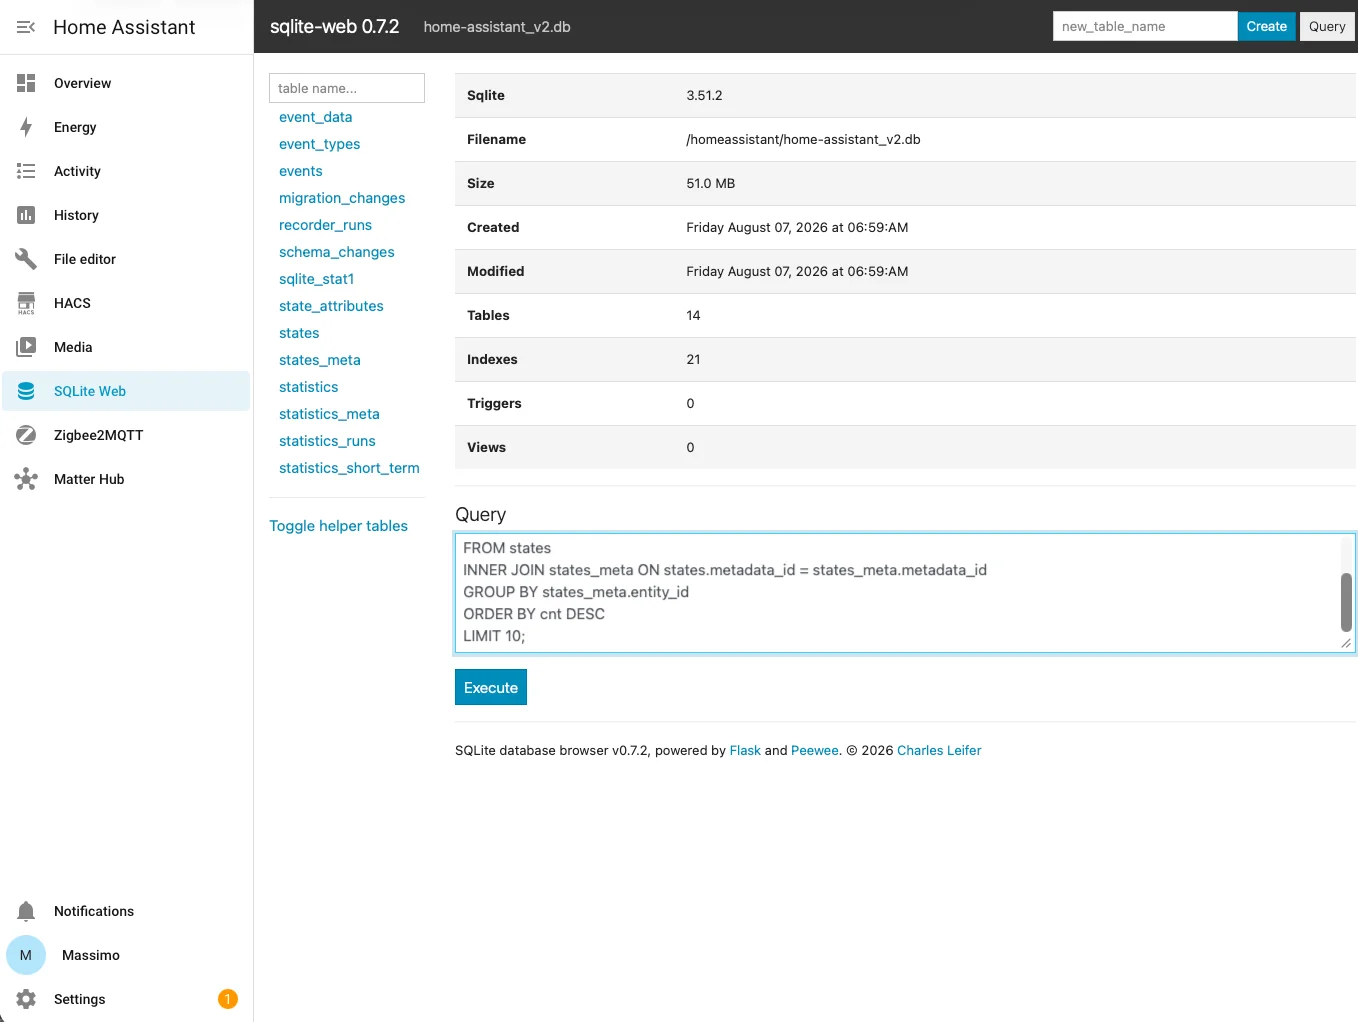The height and width of the screenshot is (1022, 1358).
Task: Click the filename value /homeassistant/home-assistant_v2.db
Action: point(803,139)
